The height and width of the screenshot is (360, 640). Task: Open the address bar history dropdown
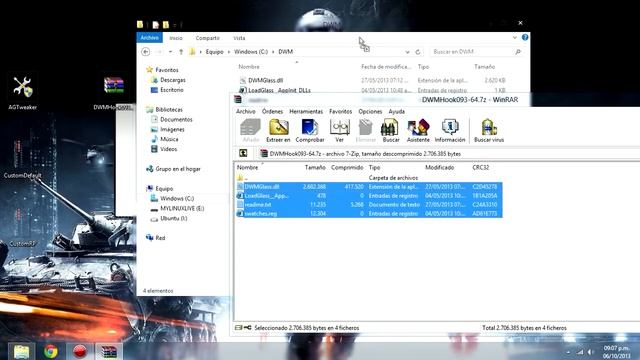407,52
